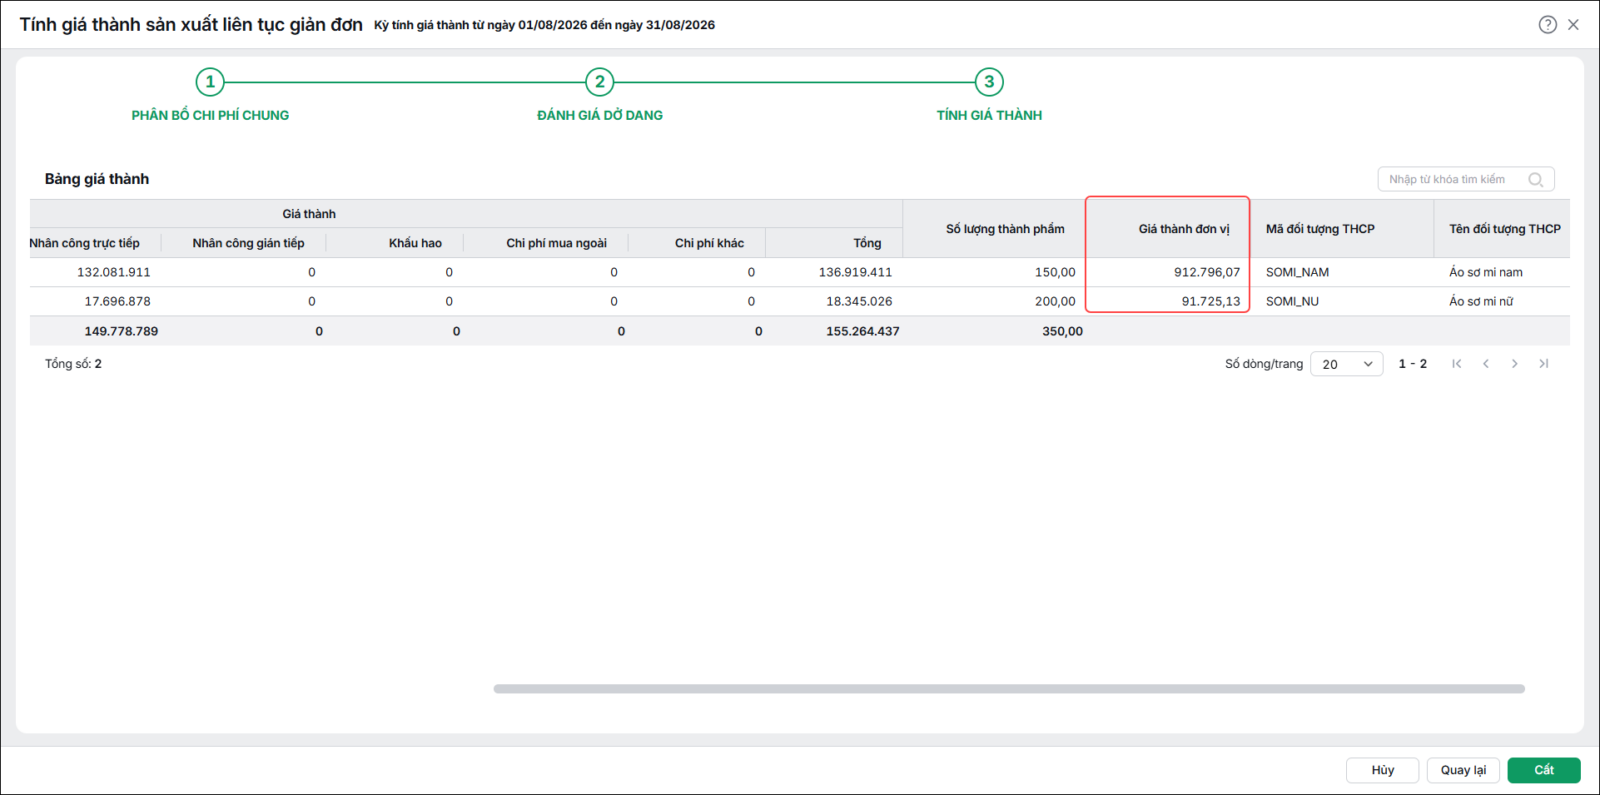Select step 2 circle icon

coord(600,82)
